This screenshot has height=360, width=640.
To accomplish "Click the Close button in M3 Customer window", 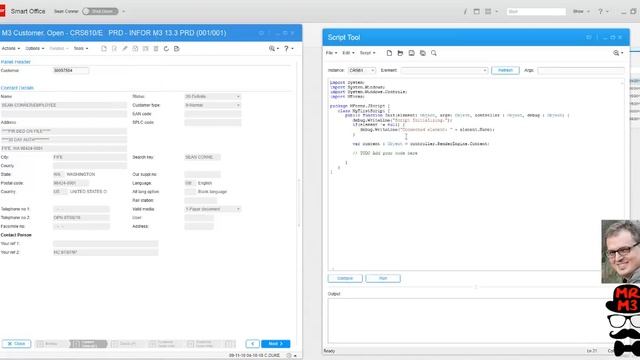I will pos(16,344).
